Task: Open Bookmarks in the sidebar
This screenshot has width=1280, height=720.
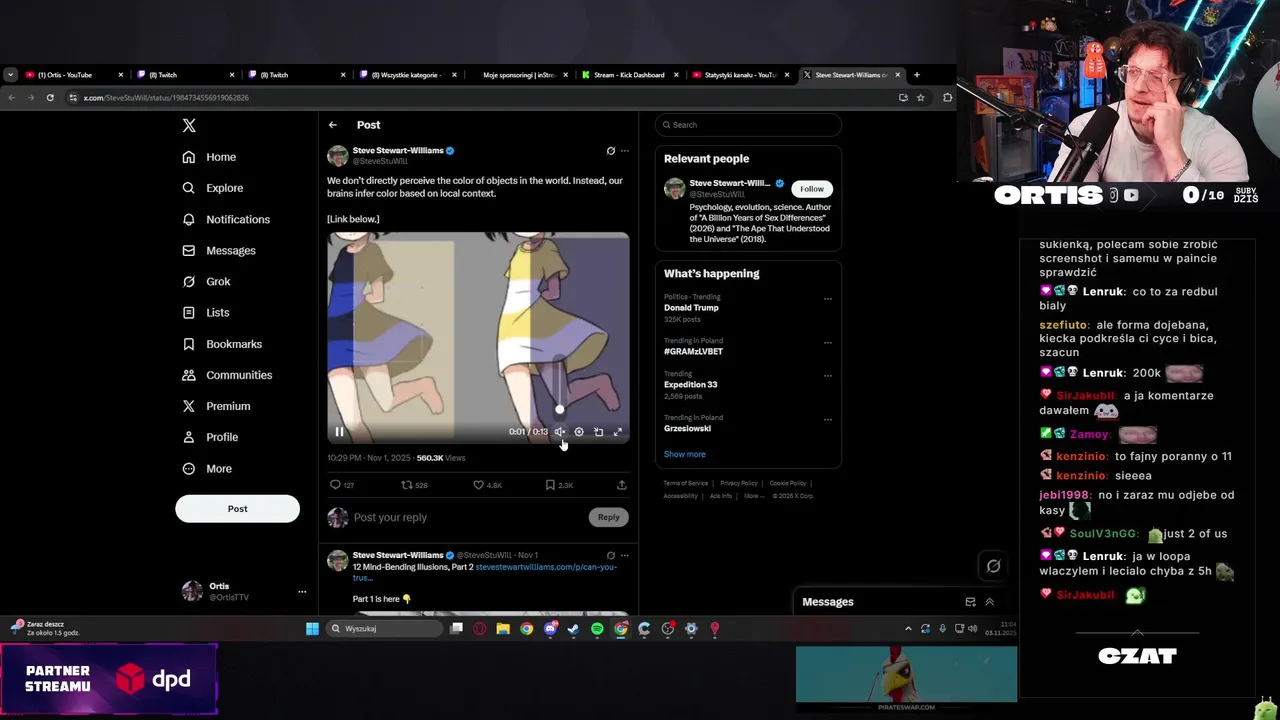Action: [x=222, y=344]
